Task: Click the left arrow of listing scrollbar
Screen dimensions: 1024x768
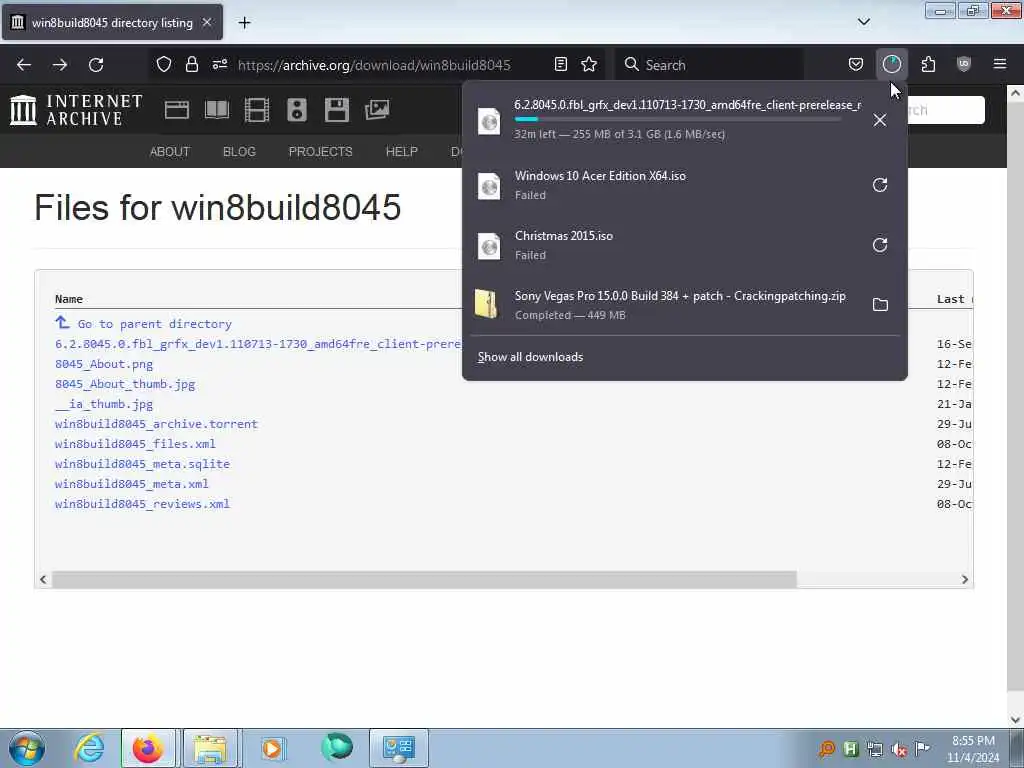Action: [43, 580]
